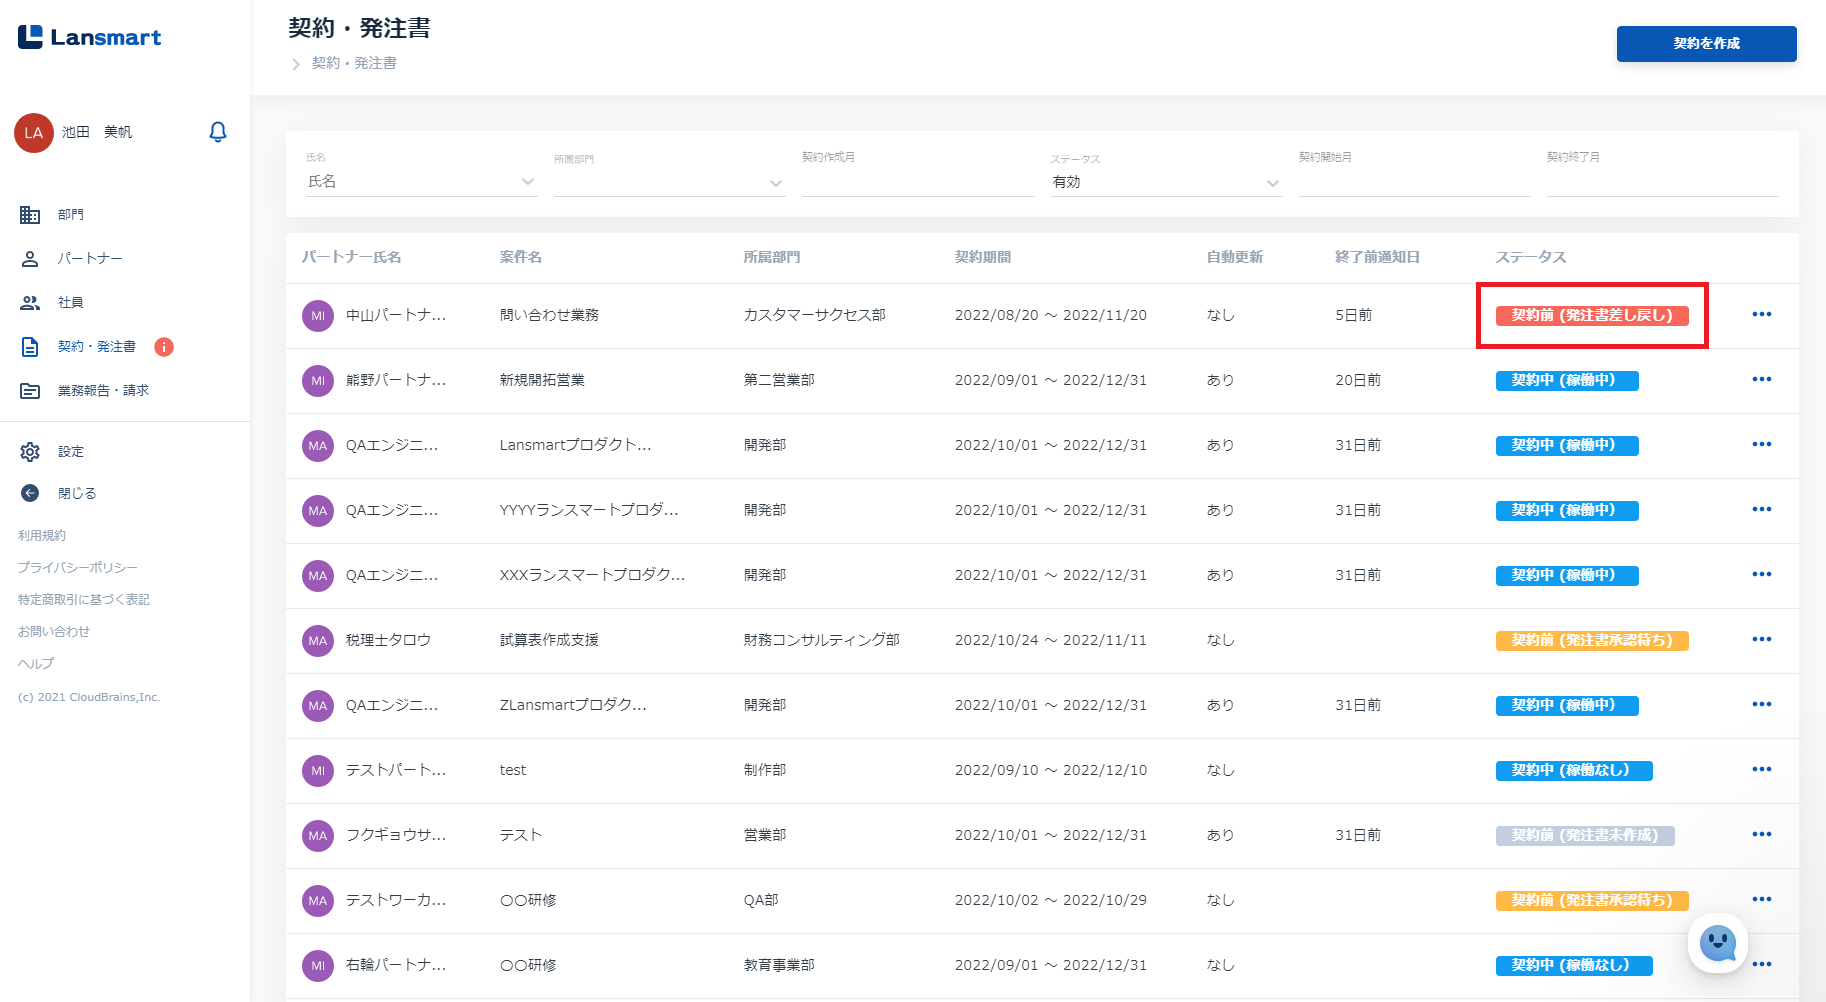Click the 契約開始月 filter field

pos(1414,182)
